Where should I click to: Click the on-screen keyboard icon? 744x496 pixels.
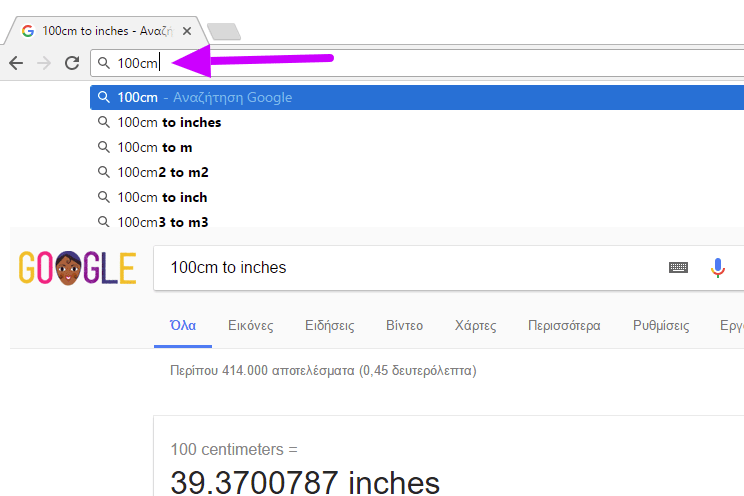click(x=678, y=268)
